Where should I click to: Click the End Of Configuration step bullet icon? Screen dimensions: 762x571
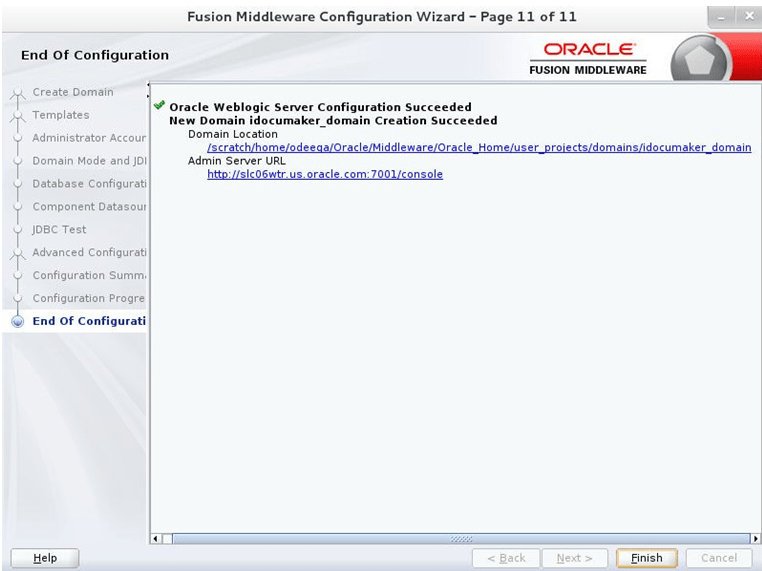click(x=17, y=322)
